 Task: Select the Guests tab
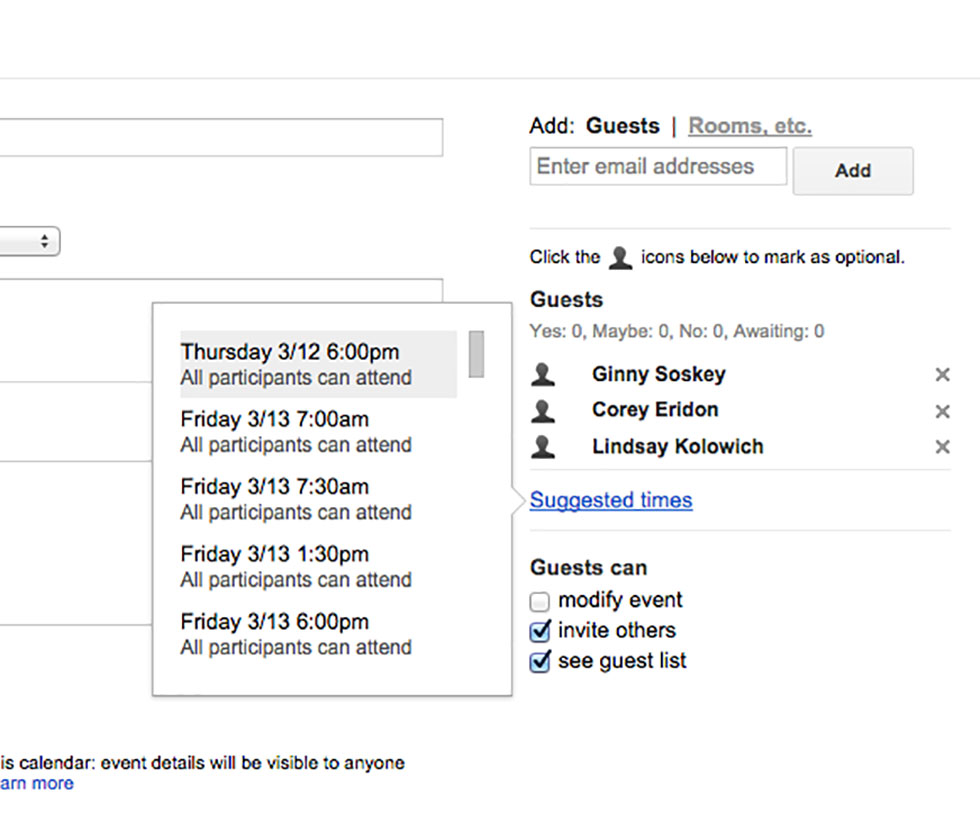click(x=622, y=126)
